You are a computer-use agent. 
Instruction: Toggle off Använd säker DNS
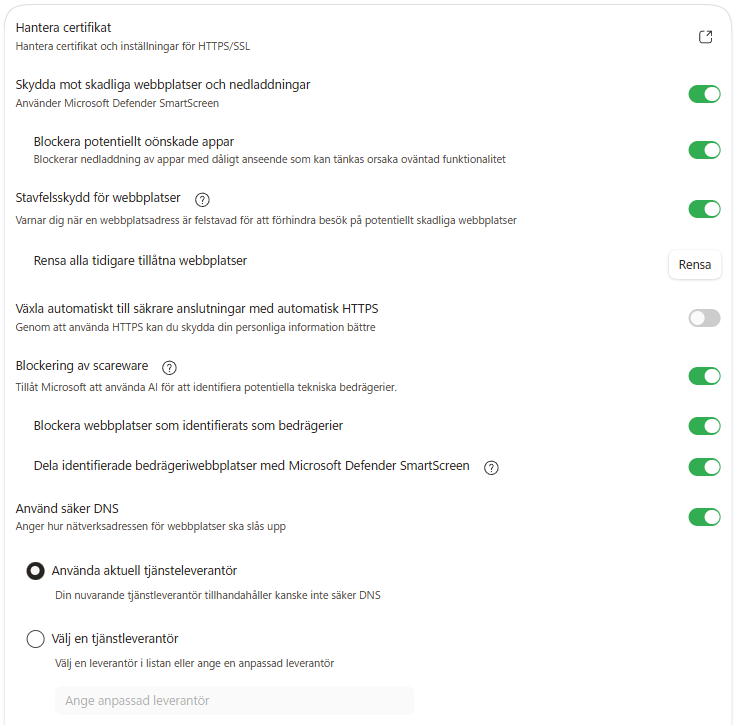click(704, 517)
